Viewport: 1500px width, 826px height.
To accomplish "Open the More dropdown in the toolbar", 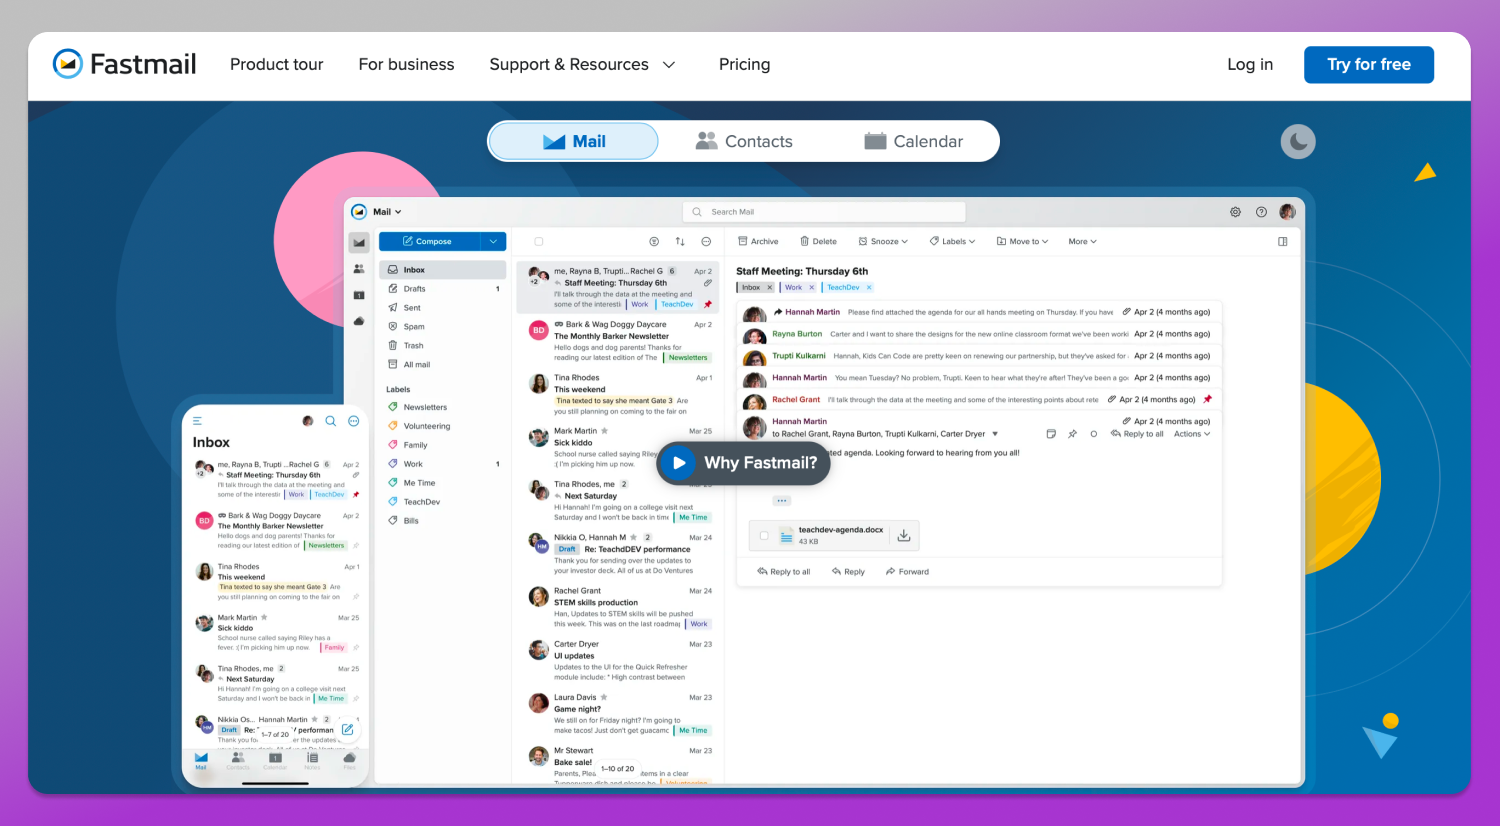I will click(x=1082, y=241).
